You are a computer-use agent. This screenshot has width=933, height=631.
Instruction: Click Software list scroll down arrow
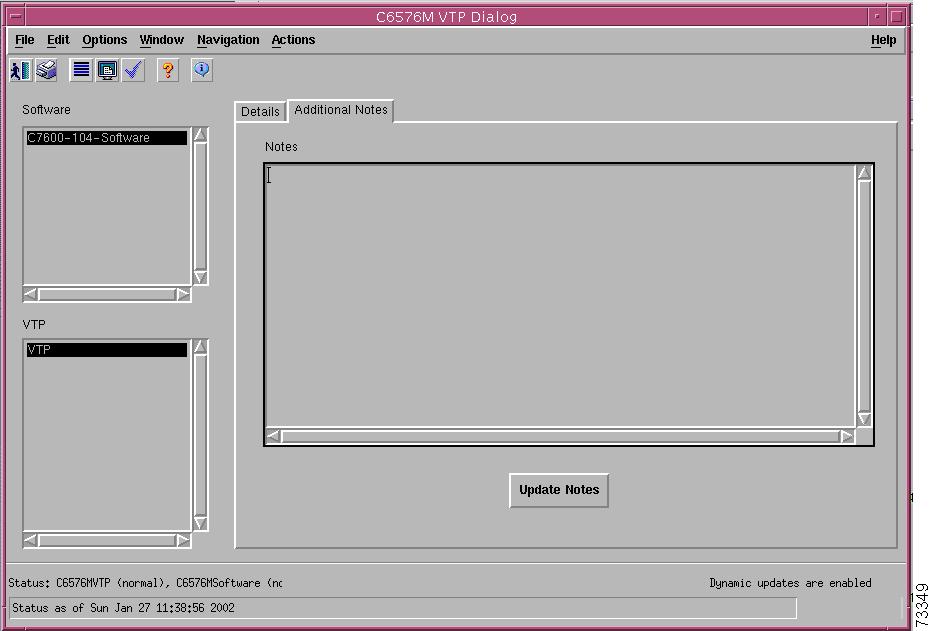click(201, 277)
